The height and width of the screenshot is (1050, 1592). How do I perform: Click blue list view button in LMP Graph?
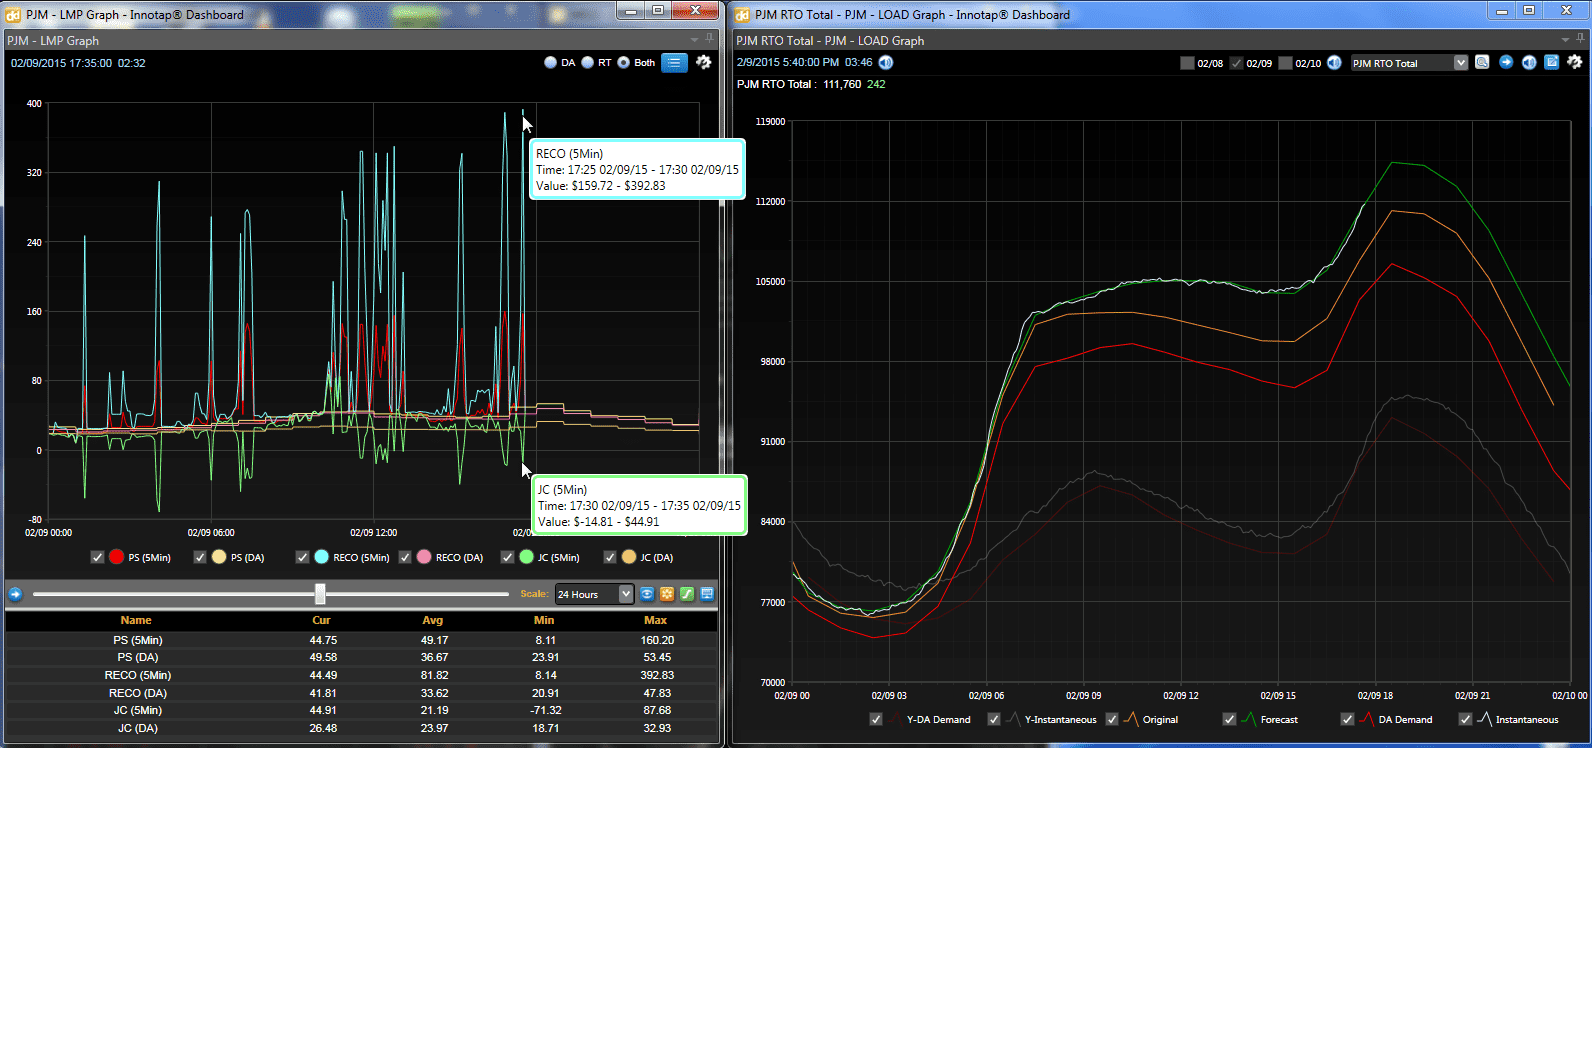tap(675, 62)
